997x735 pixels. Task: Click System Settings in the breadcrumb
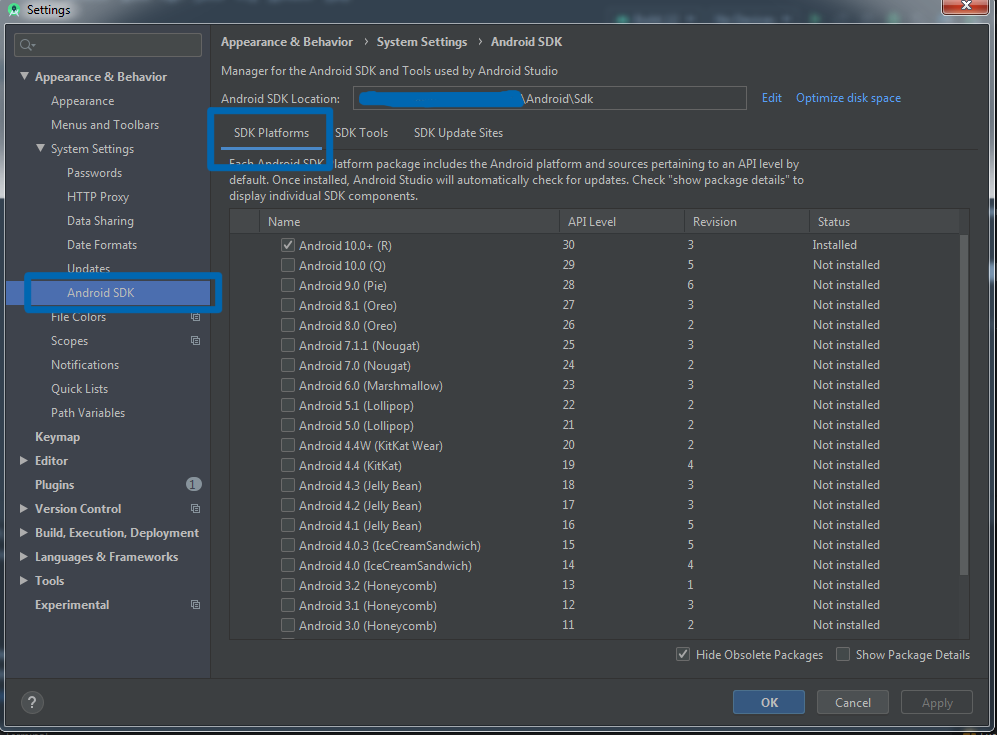click(422, 42)
